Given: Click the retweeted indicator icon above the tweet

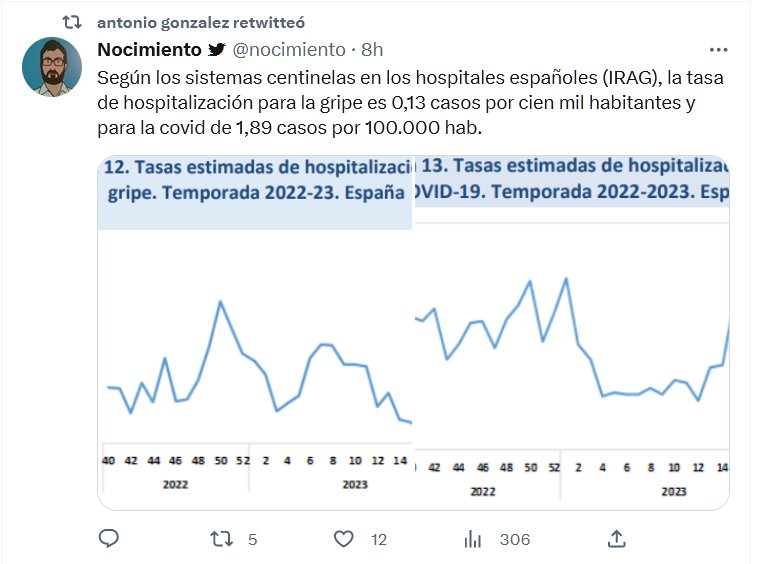Looking at the screenshot, I should pos(72,21).
